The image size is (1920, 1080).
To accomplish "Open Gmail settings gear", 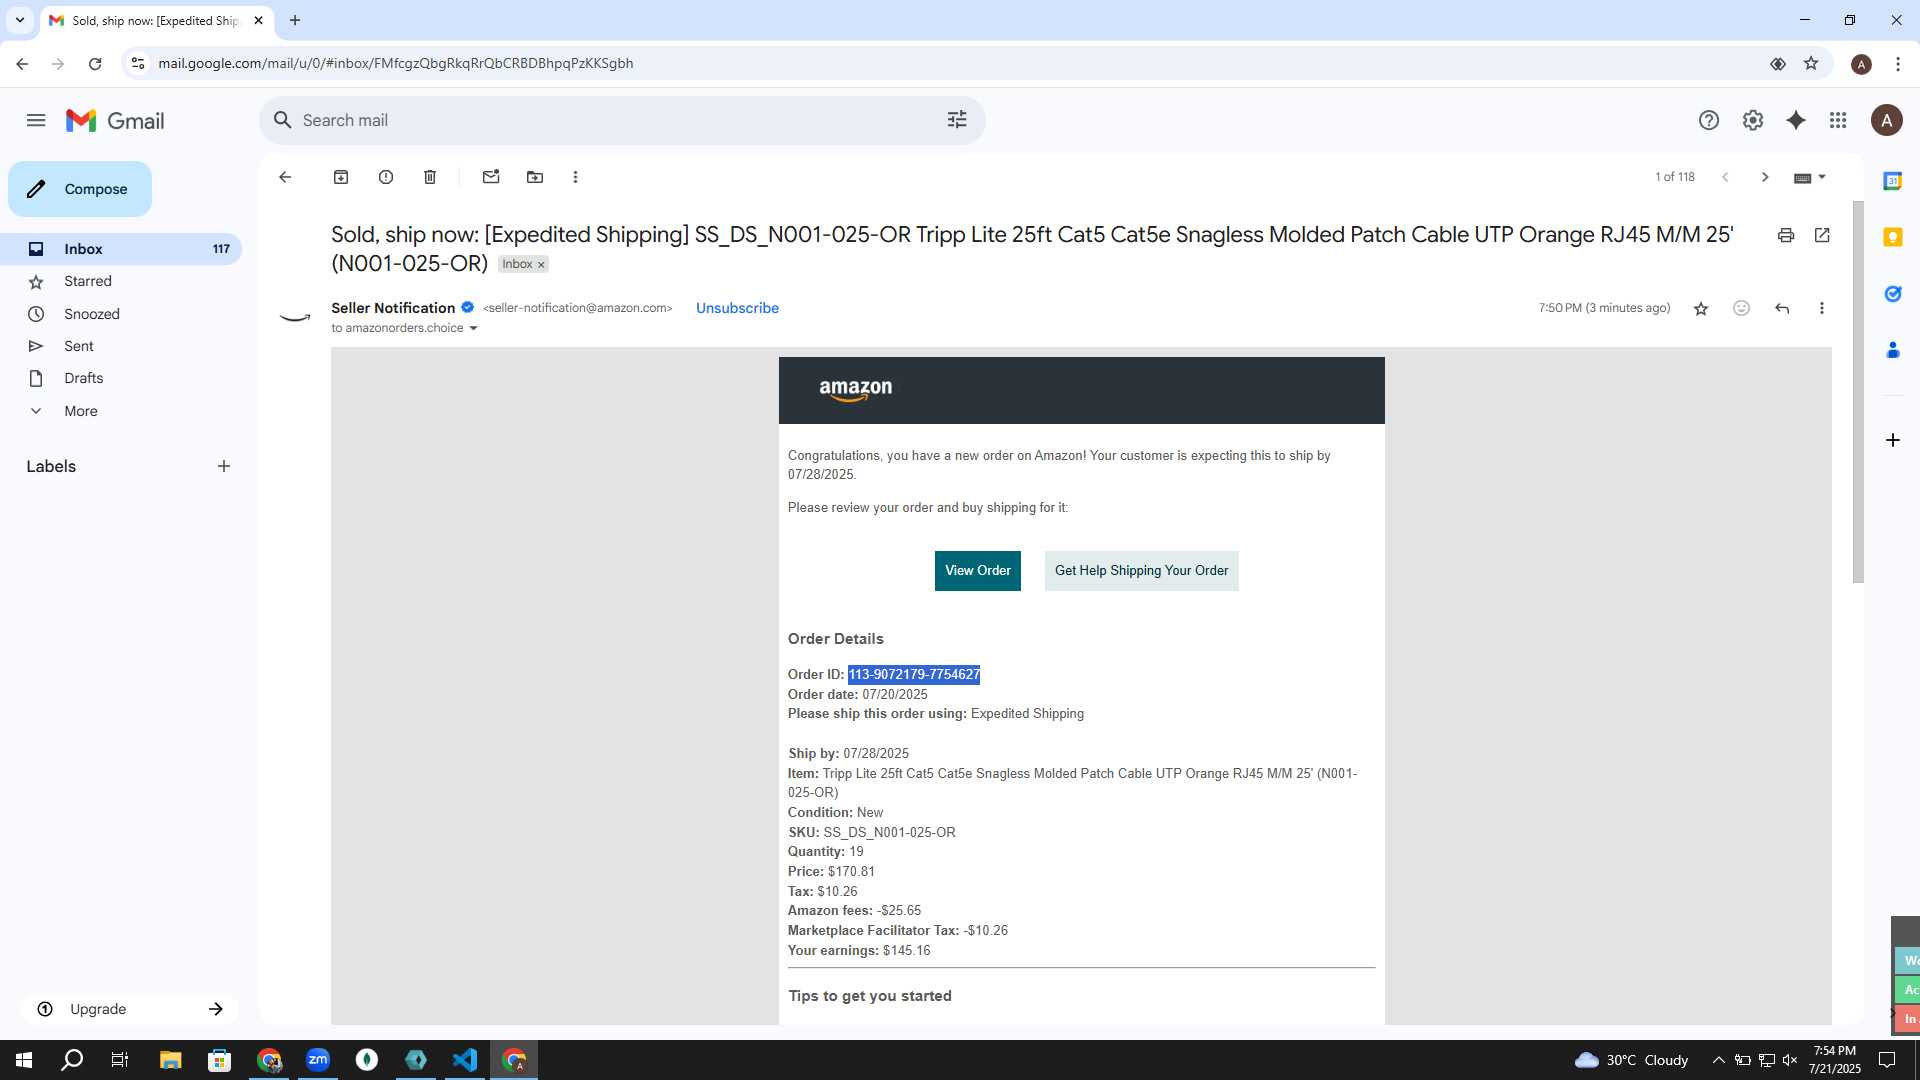I will (x=1753, y=121).
